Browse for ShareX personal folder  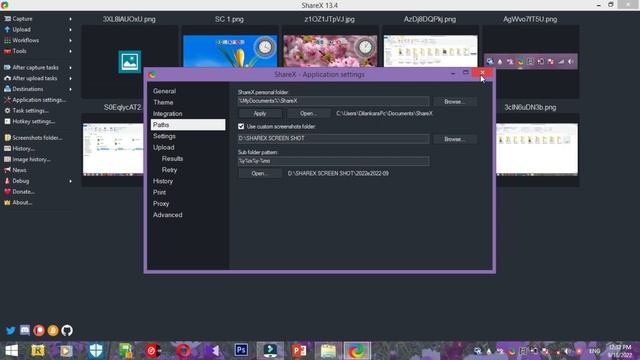(455, 101)
